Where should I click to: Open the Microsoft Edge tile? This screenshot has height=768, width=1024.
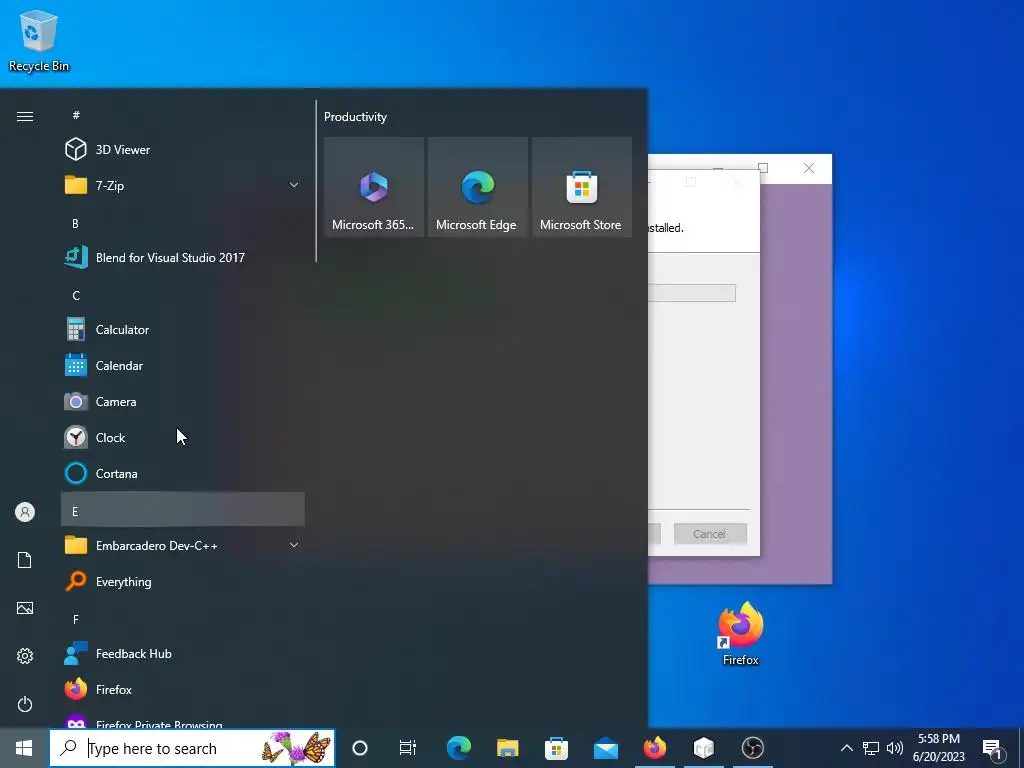point(477,187)
